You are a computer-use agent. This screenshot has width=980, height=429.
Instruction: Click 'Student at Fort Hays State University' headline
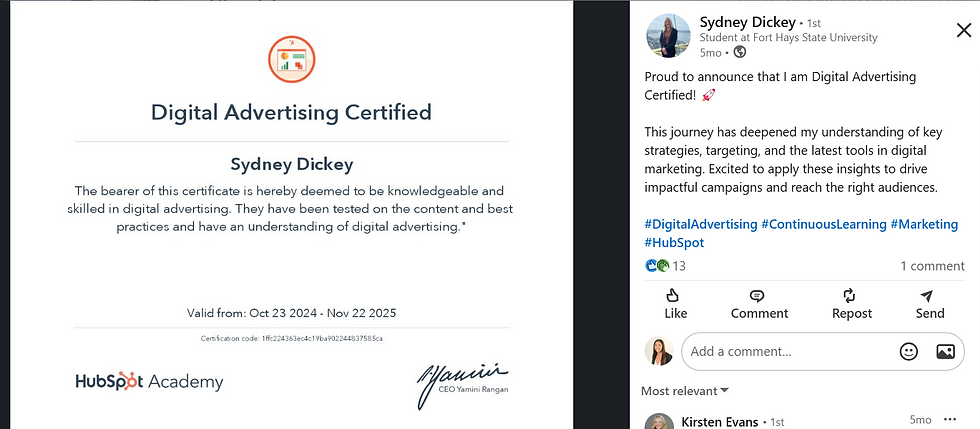pyautogui.click(x=788, y=38)
